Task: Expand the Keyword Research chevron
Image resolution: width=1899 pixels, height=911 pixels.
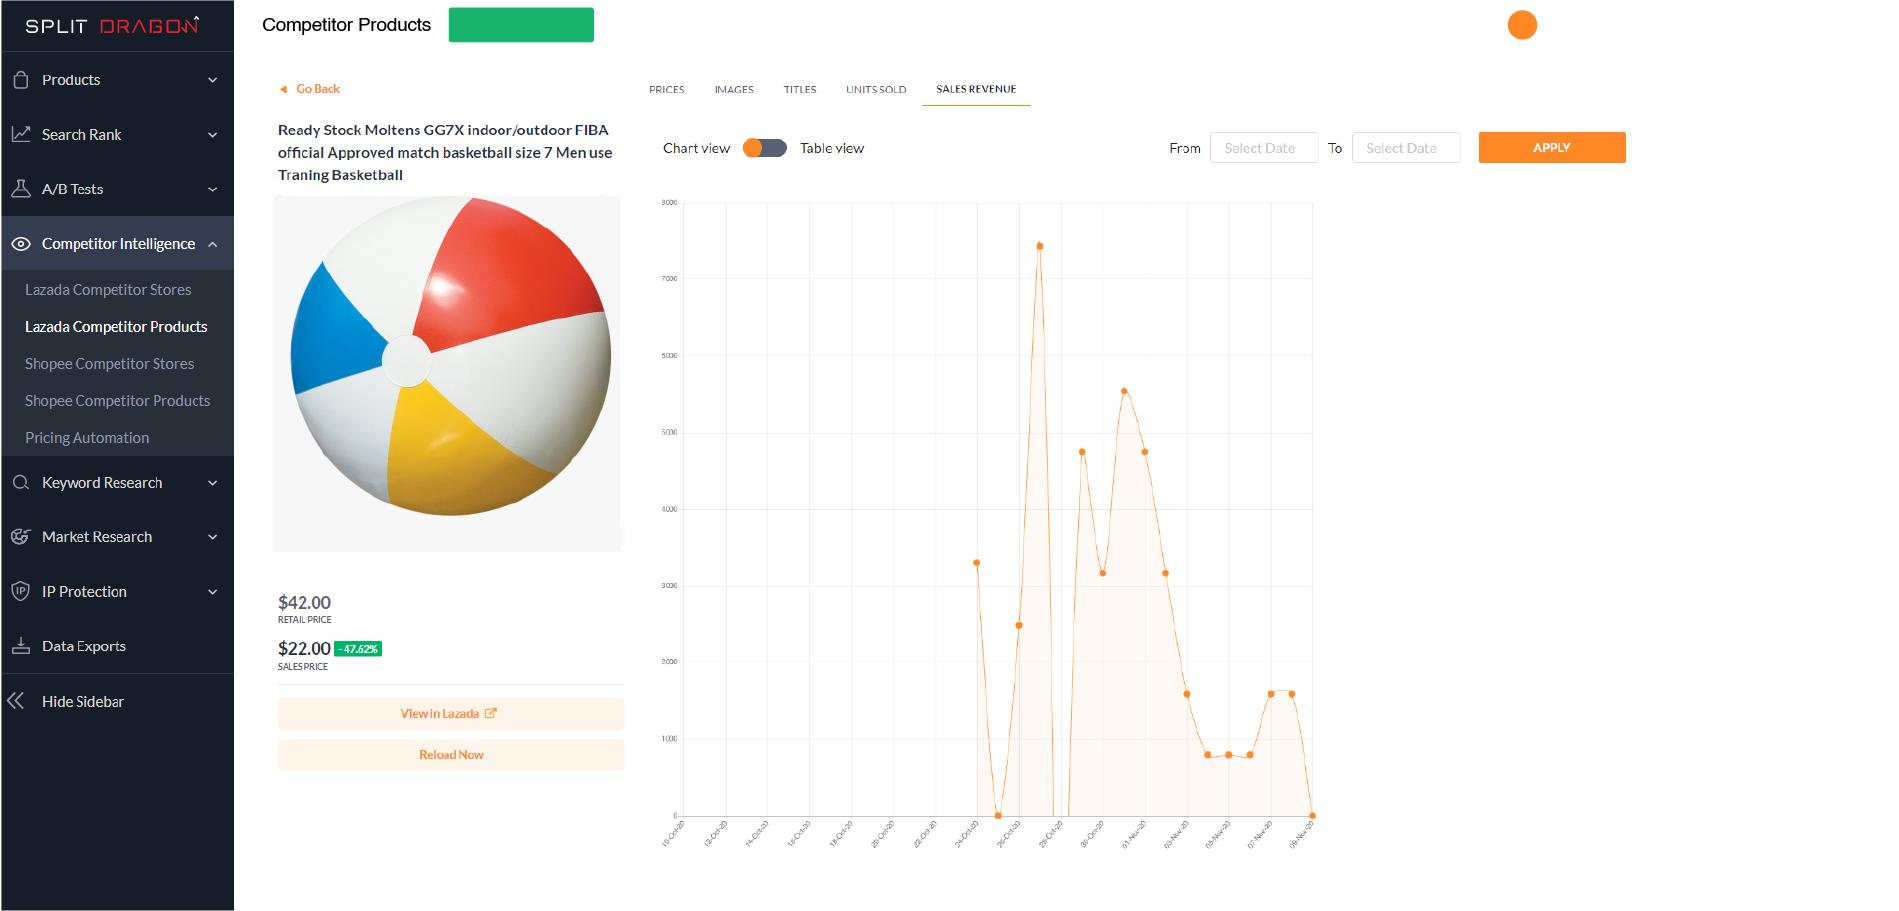Action: [x=213, y=483]
